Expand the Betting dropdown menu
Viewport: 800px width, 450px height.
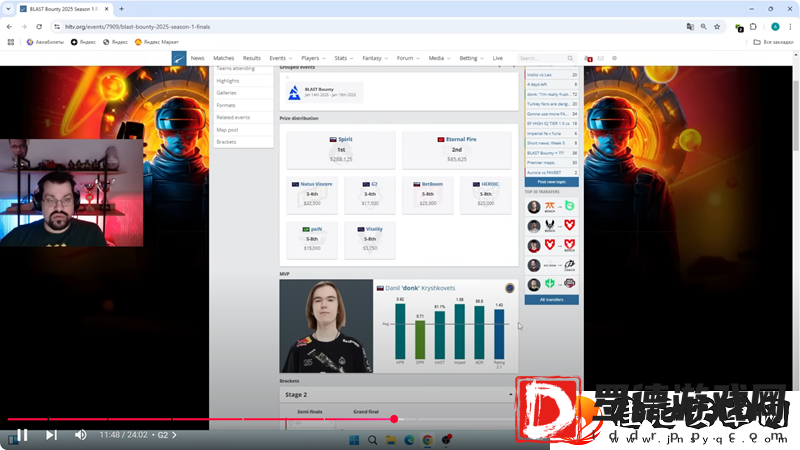click(471, 58)
